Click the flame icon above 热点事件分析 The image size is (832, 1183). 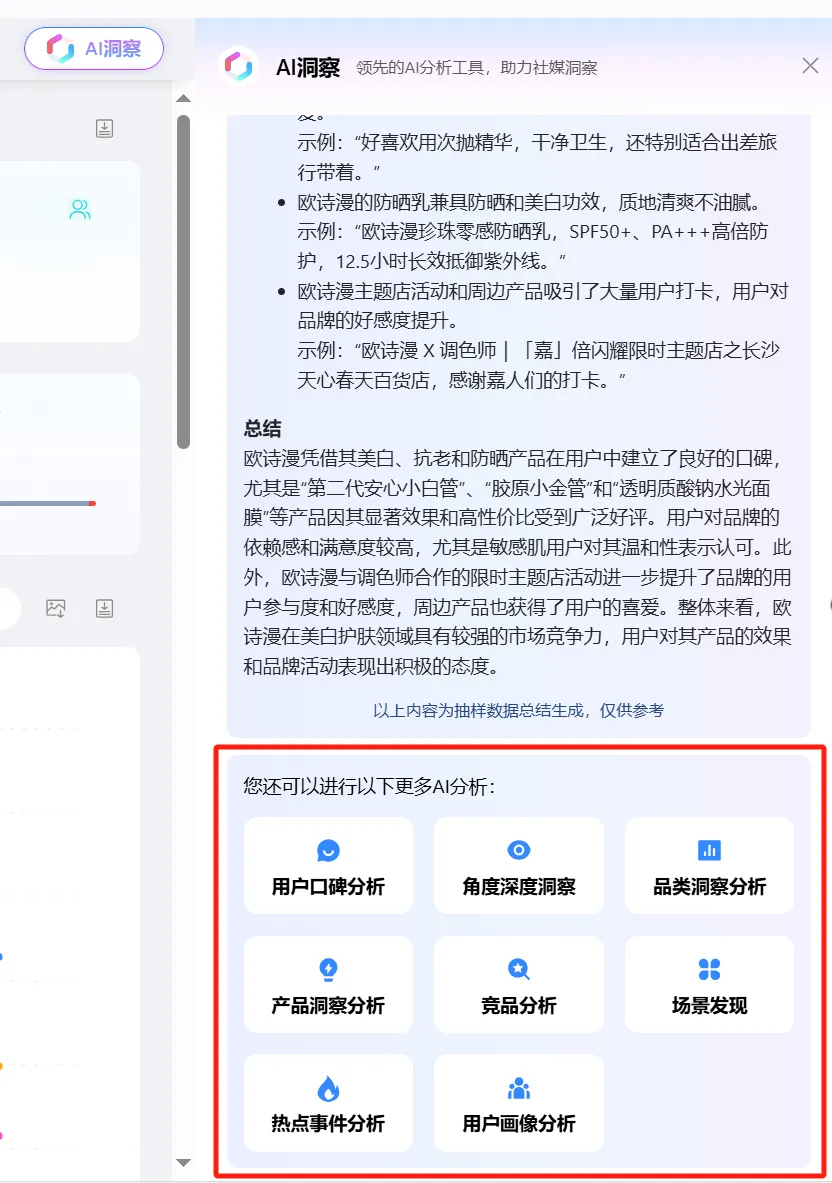pyautogui.click(x=328, y=1089)
